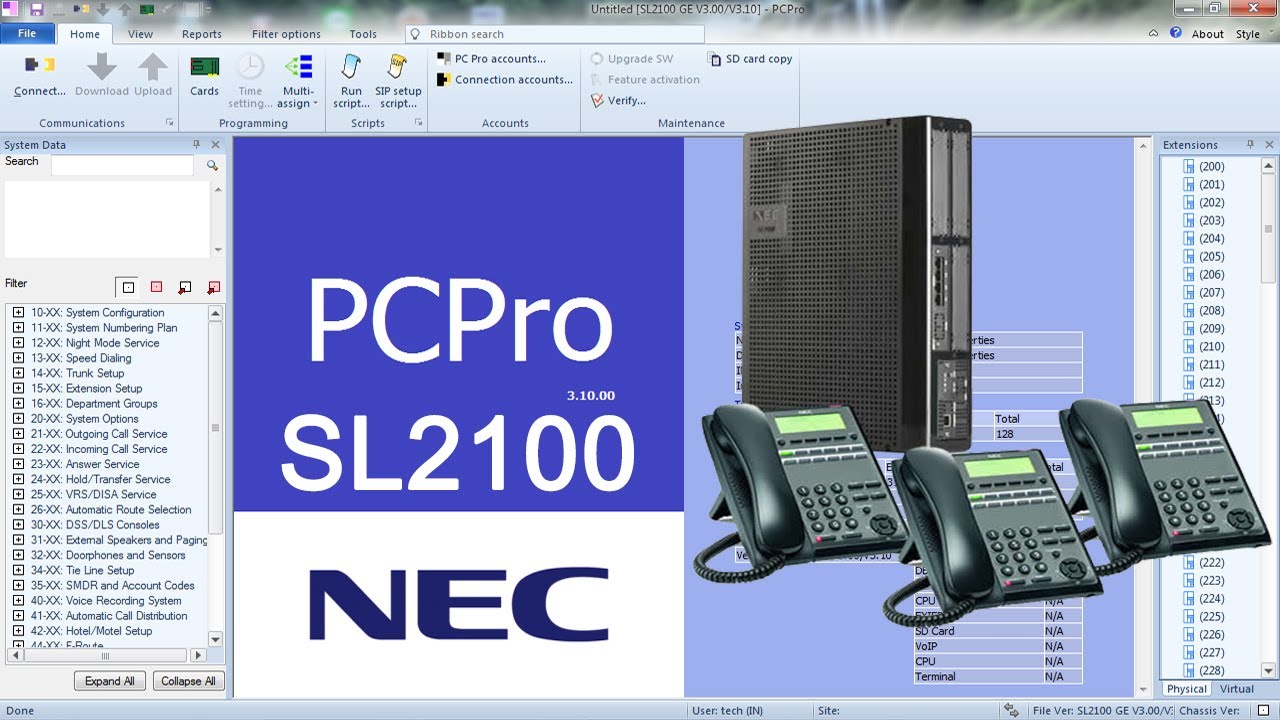Collapse the ribbon with the caret icon

[x=1153, y=33]
